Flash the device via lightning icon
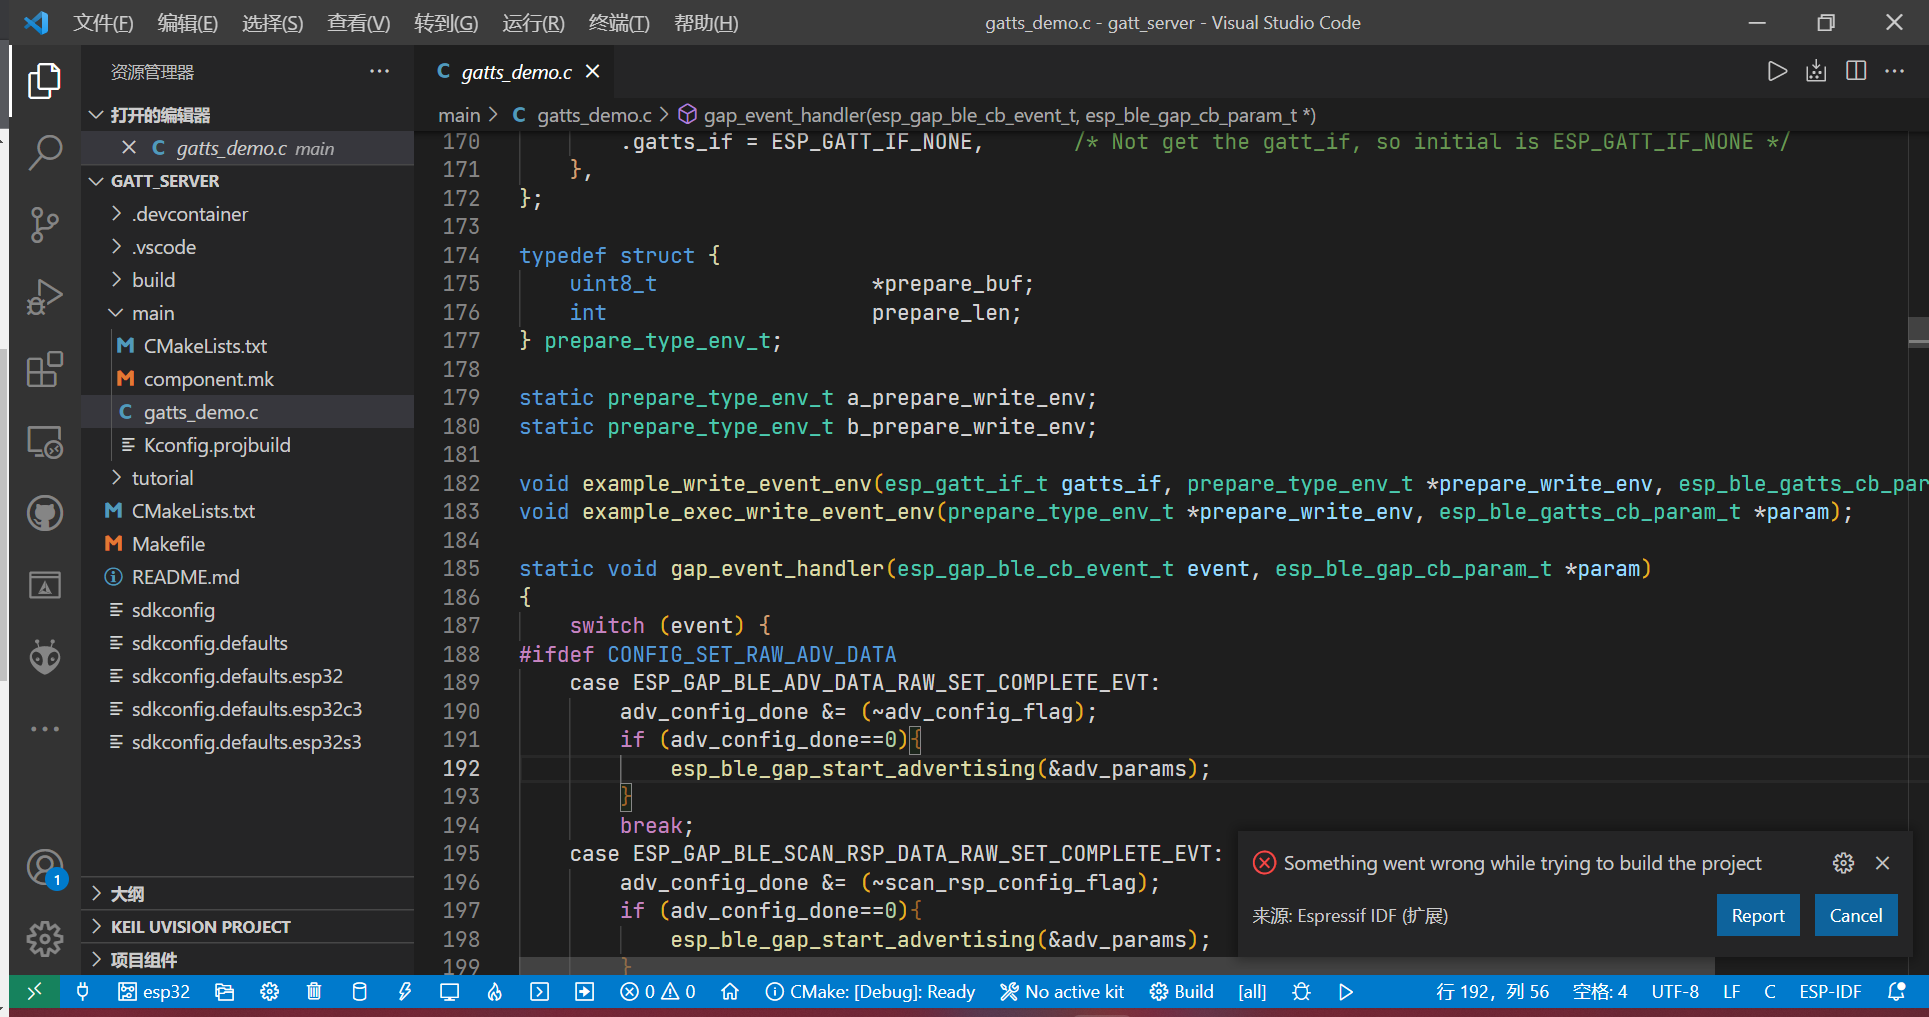This screenshot has width=1929, height=1017. [404, 991]
